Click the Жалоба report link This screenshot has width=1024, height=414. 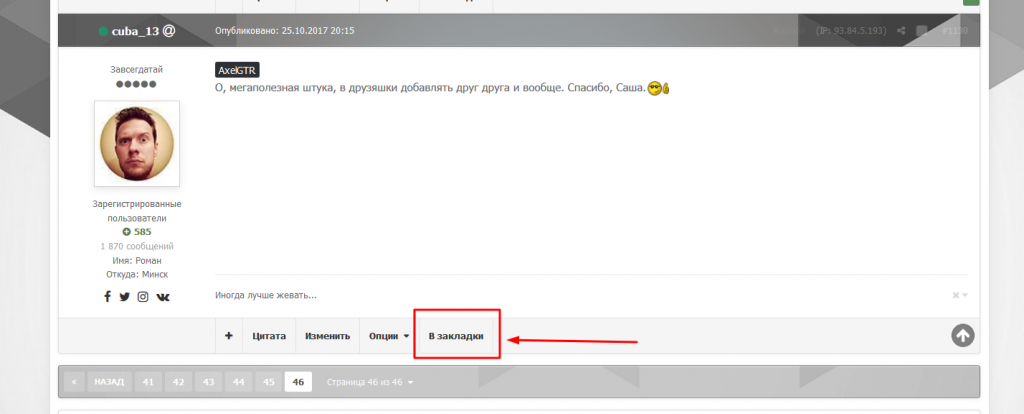pos(788,31)
